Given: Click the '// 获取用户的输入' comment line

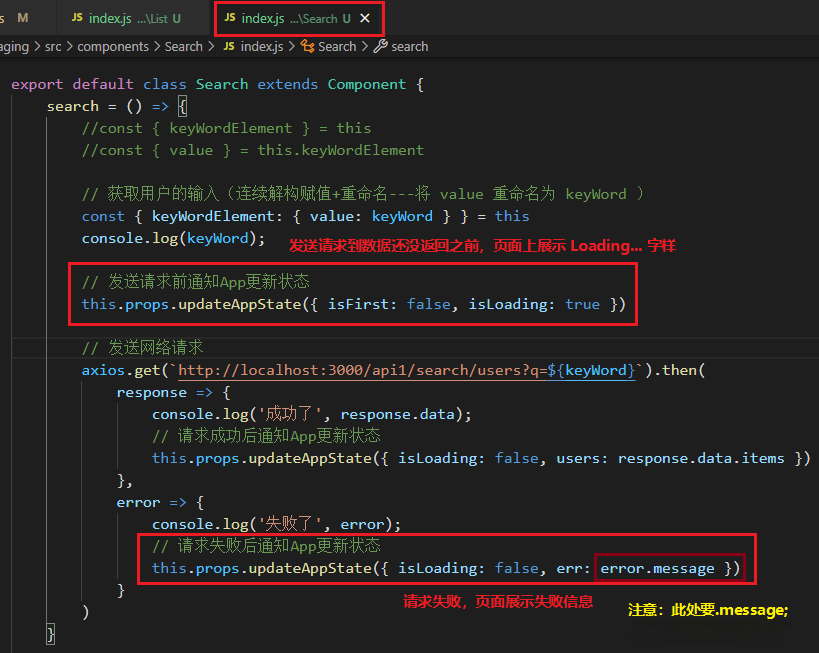Looking at the screenshot, I should click(362, 194).
